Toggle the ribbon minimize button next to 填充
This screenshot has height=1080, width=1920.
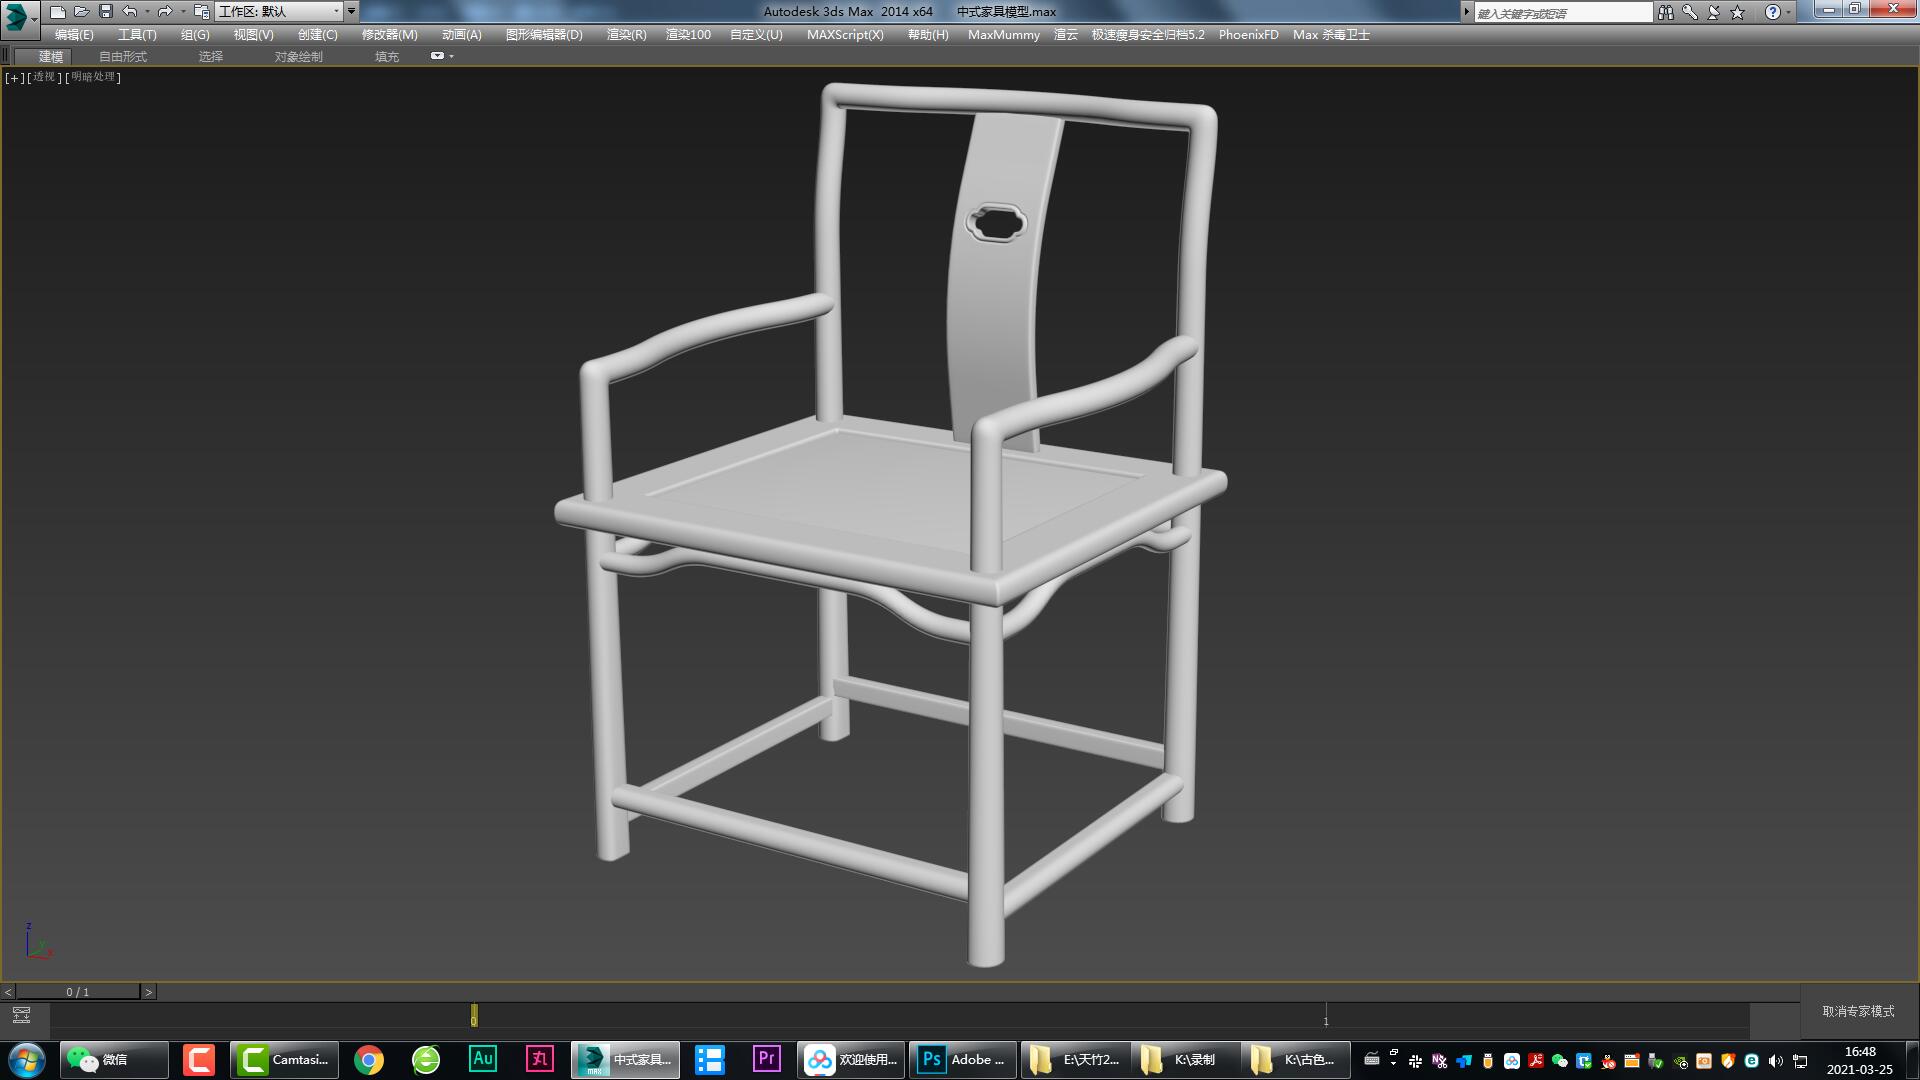[437, 56]
